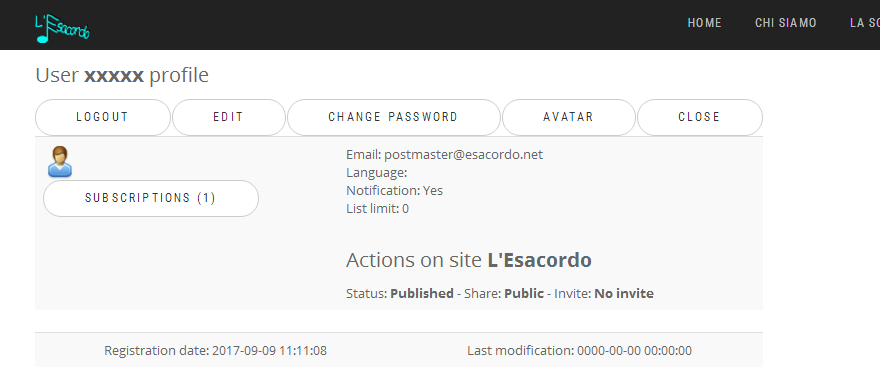Choose the CHANGE PASSWORD button
The image size is (880, 381).
393,117
